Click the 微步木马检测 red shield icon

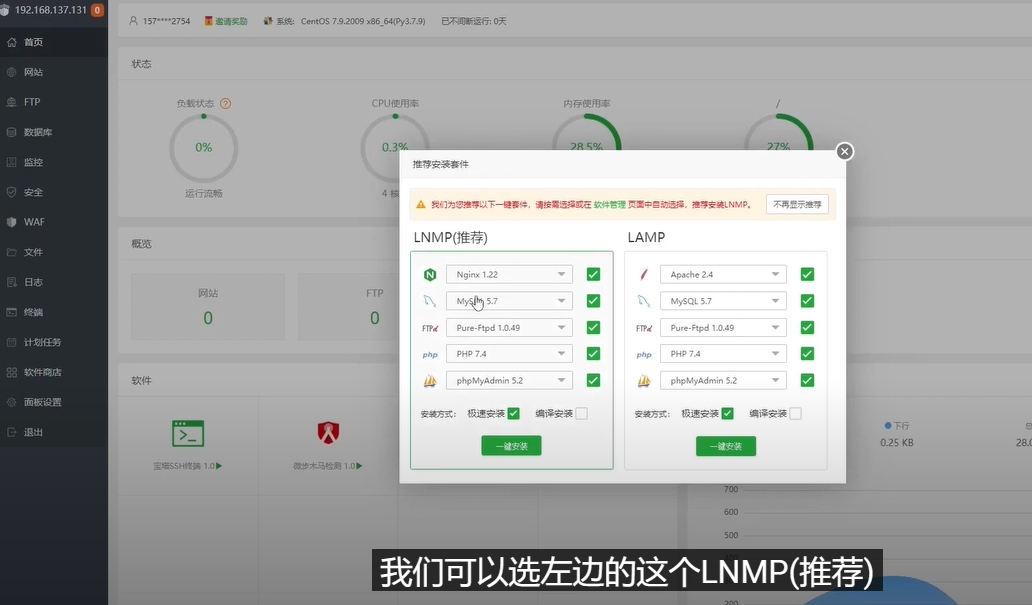click(x=328, y=433)
